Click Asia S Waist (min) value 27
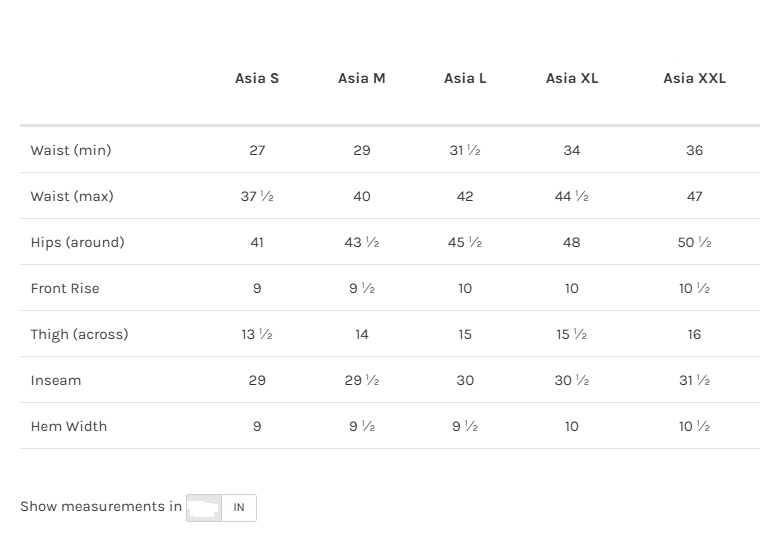This screenshot has height=546, width=784. [x=257, y=150]
